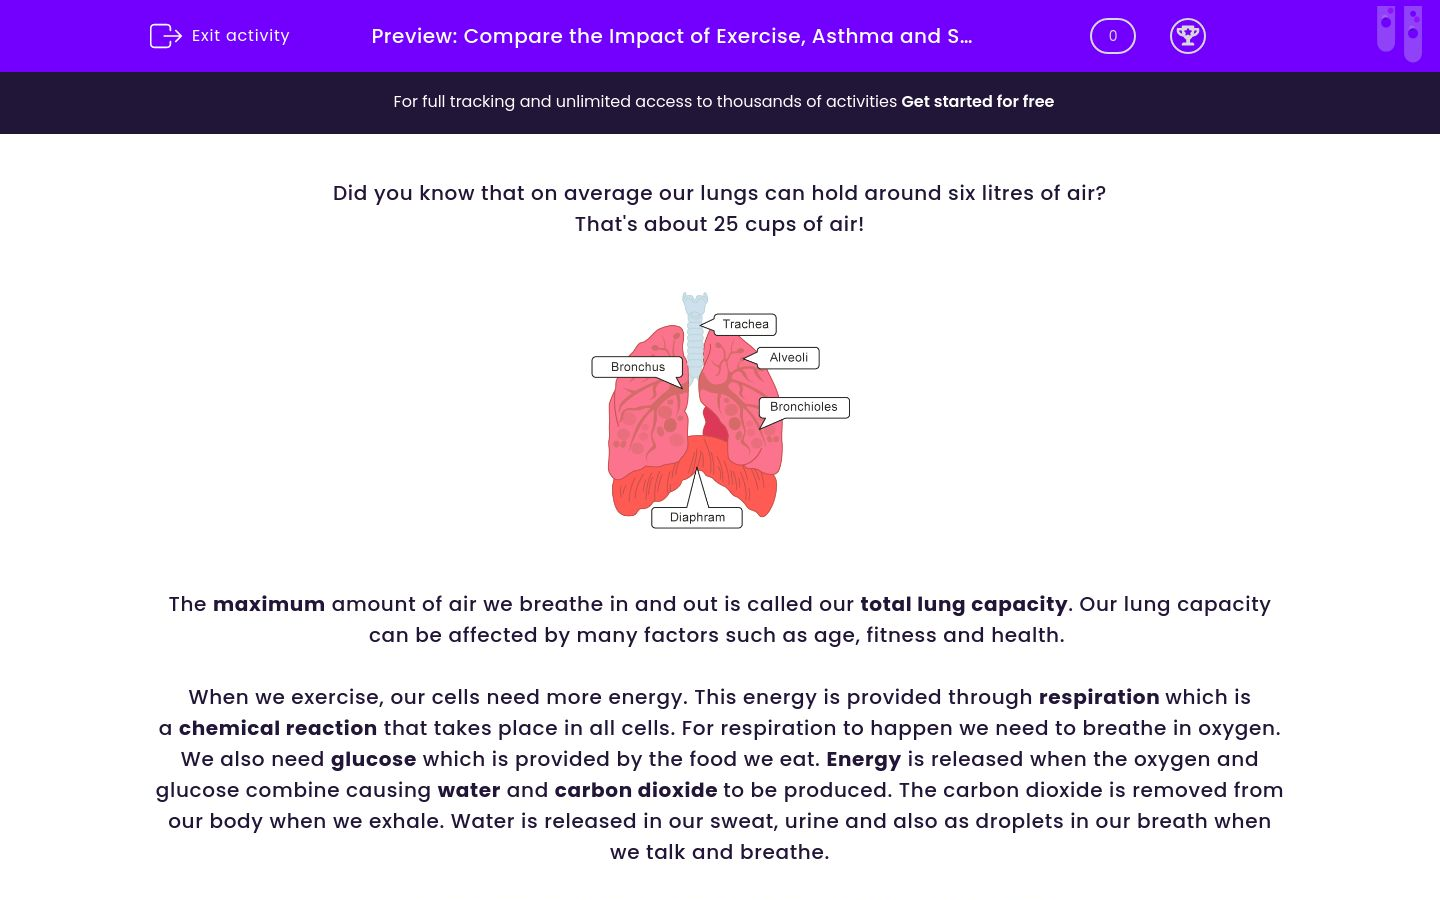Click the Alveoli label on the diagram
The width and height of the screenshot is (1440, 900).
click(788, 357)
